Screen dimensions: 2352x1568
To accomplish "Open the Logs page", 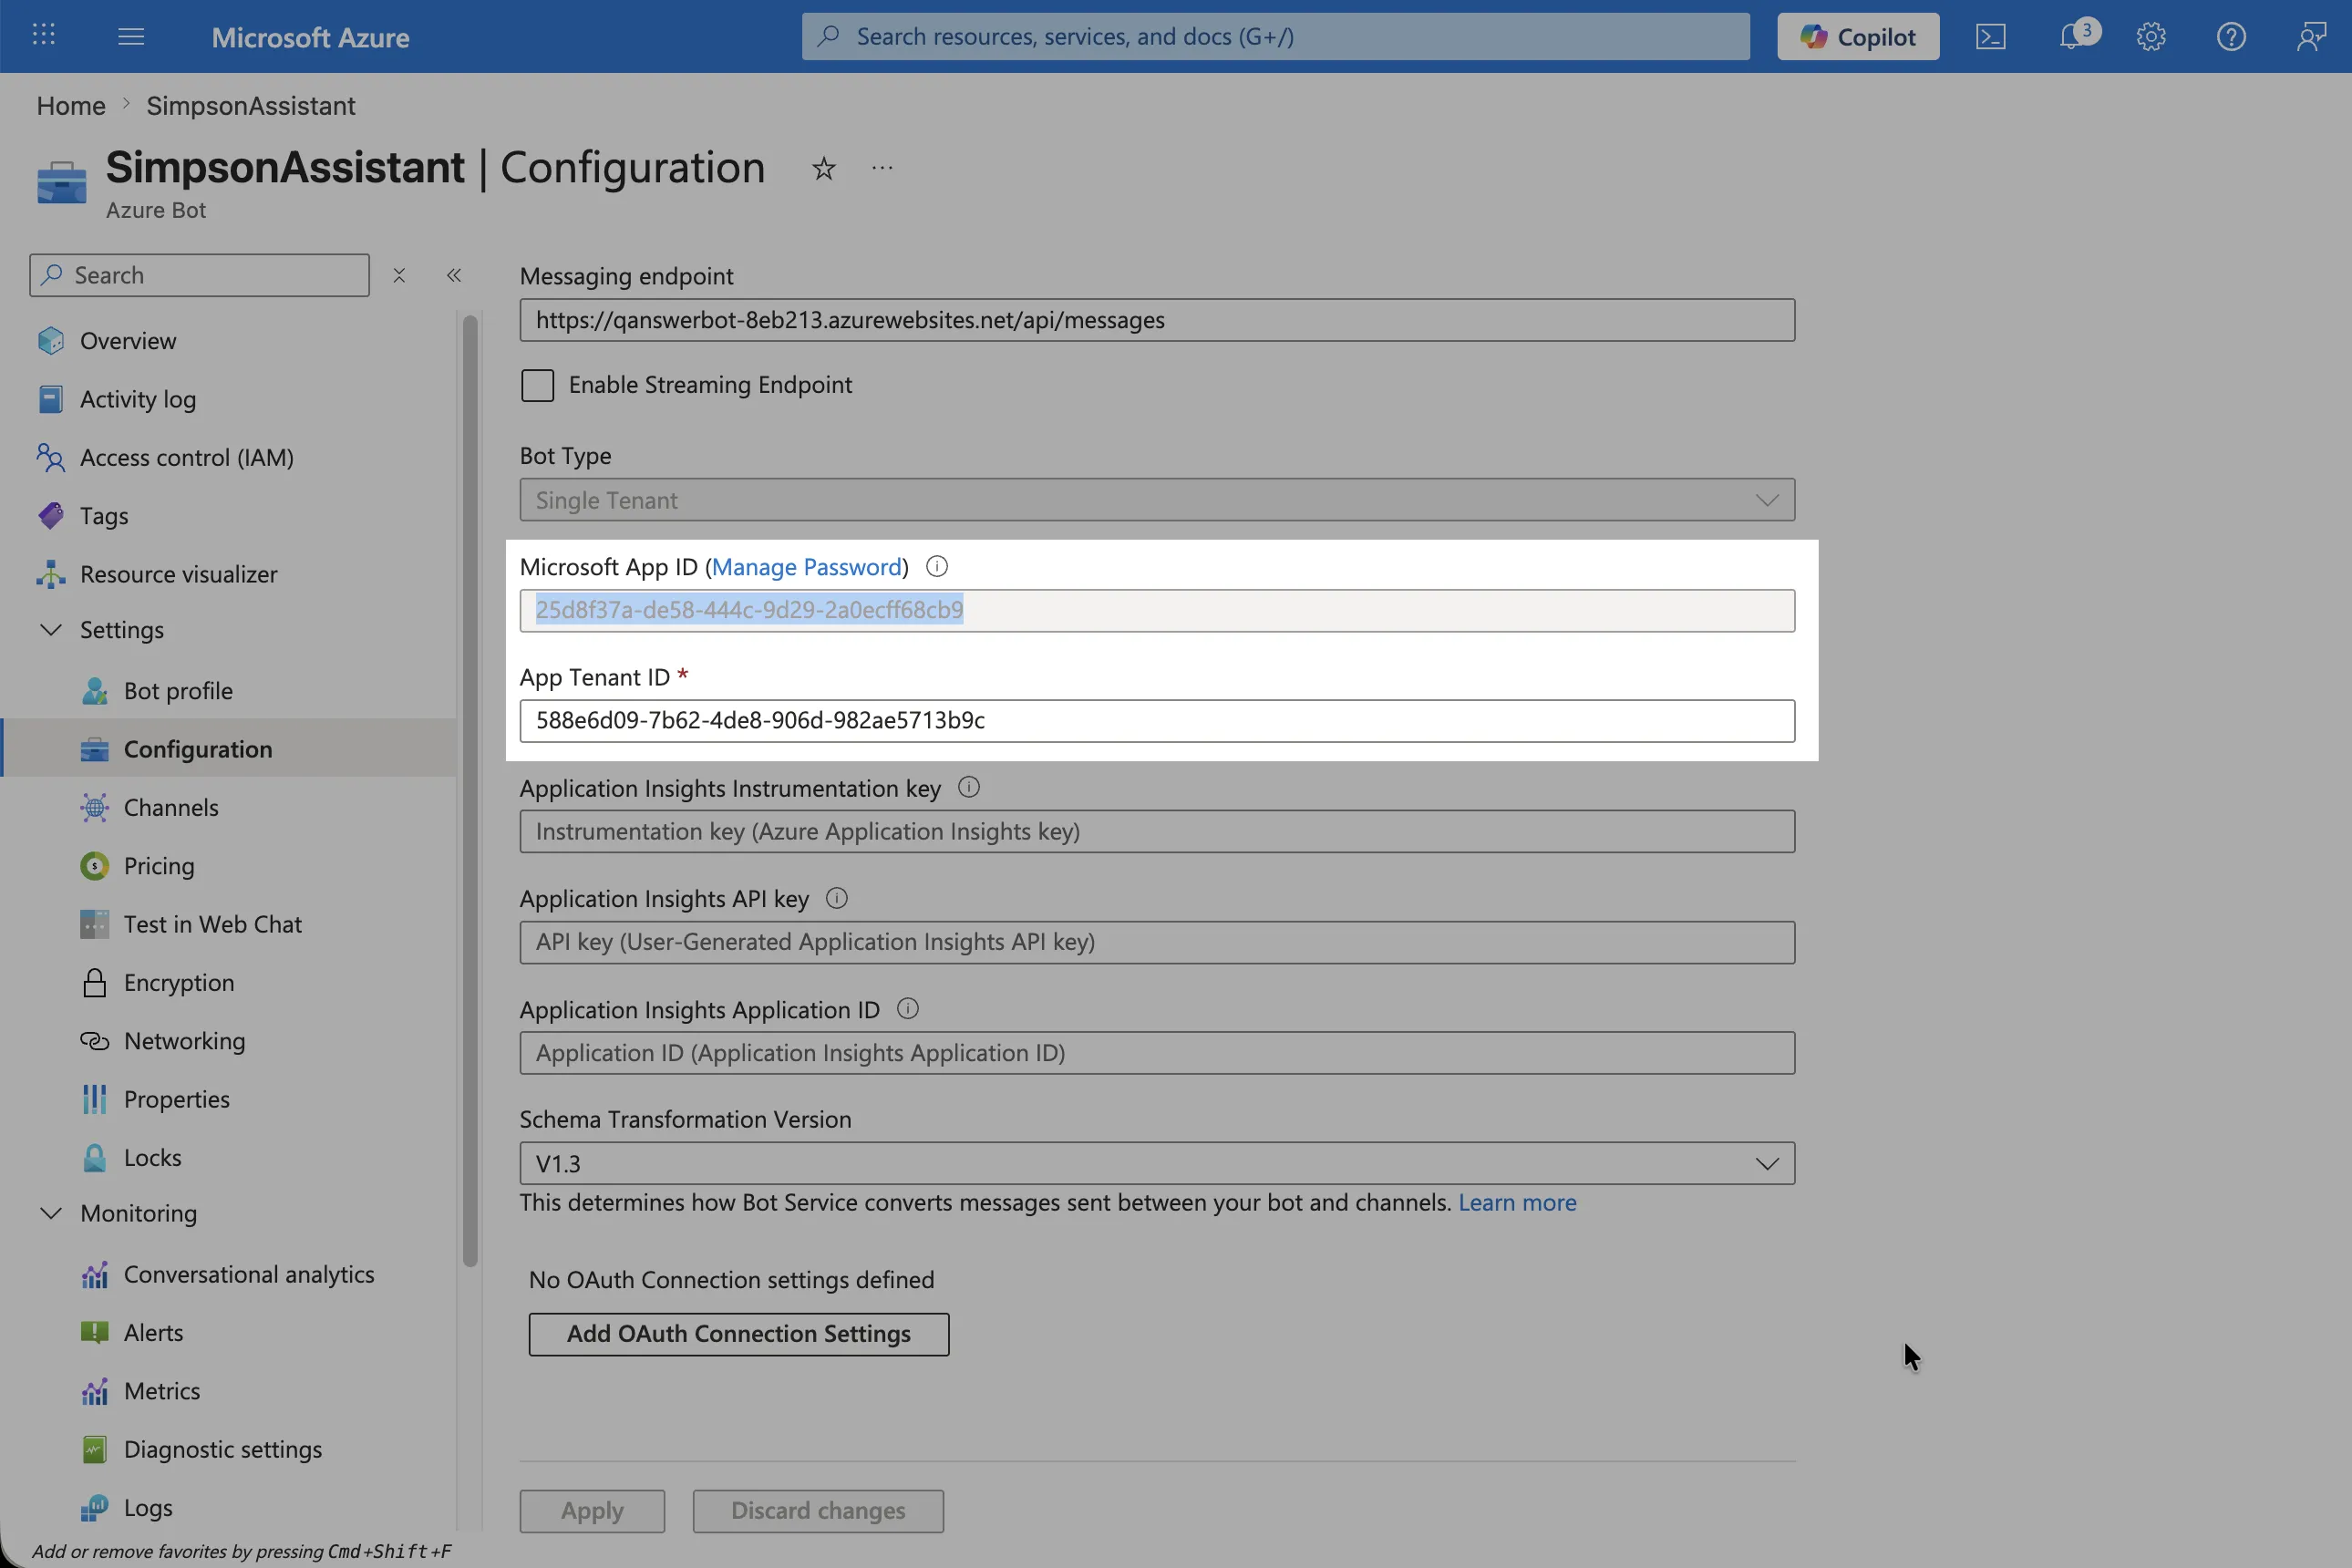I will (x=148, y=1507).
